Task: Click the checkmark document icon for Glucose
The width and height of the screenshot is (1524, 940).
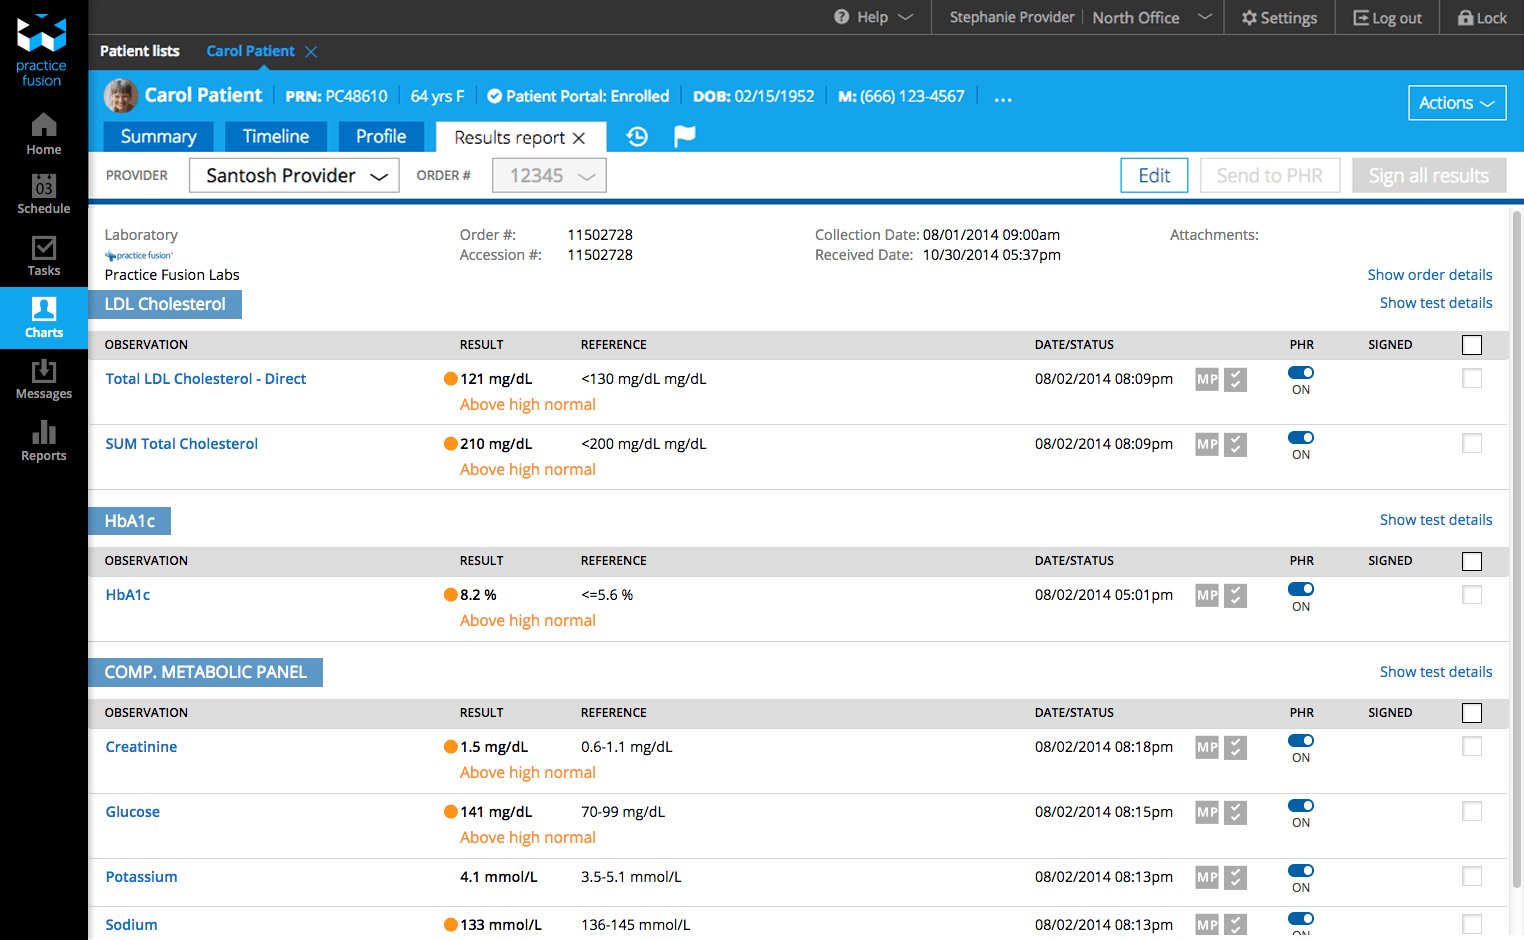Action: pyautogui.click(x=1236, y=813)
